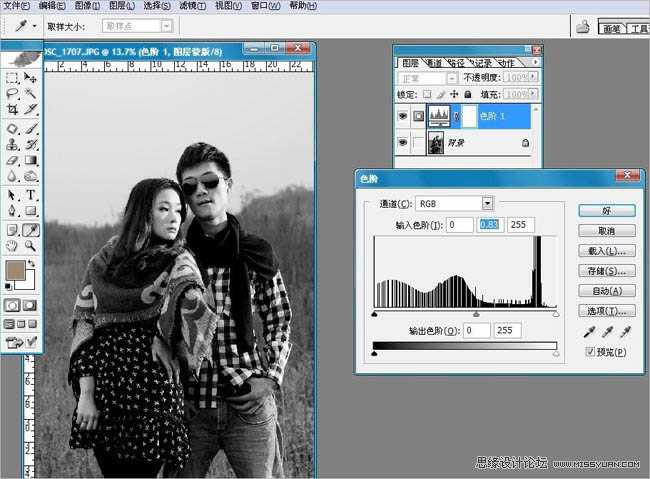
Task: Select the History Brush tool
Action: [x=30, y=144]
